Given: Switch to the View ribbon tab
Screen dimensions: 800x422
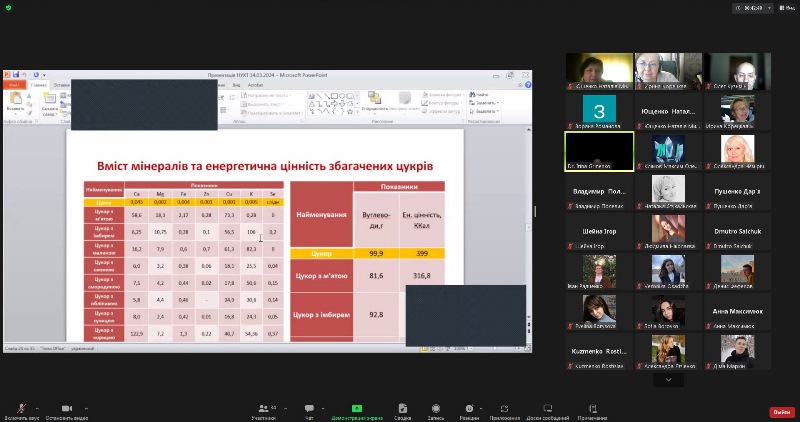Looking at the screenshot, I should pos(236,85).
